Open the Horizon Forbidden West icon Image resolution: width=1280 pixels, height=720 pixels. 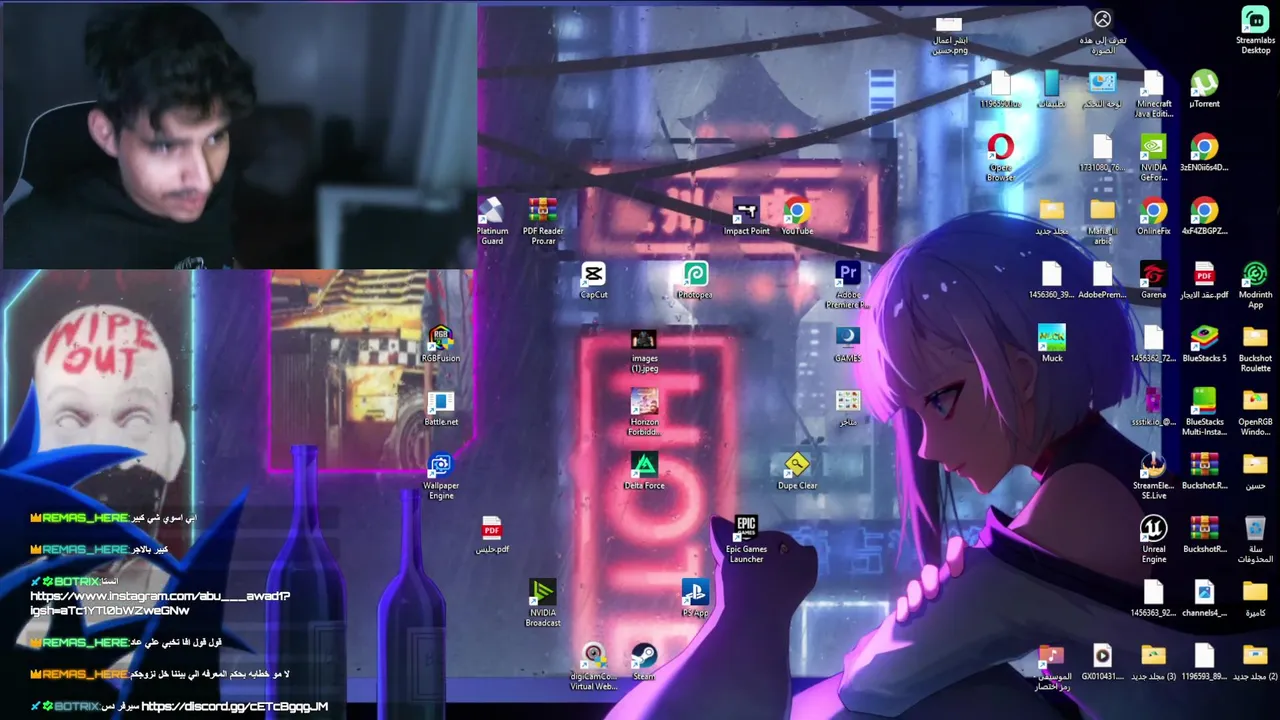click(x=644, y=412)
